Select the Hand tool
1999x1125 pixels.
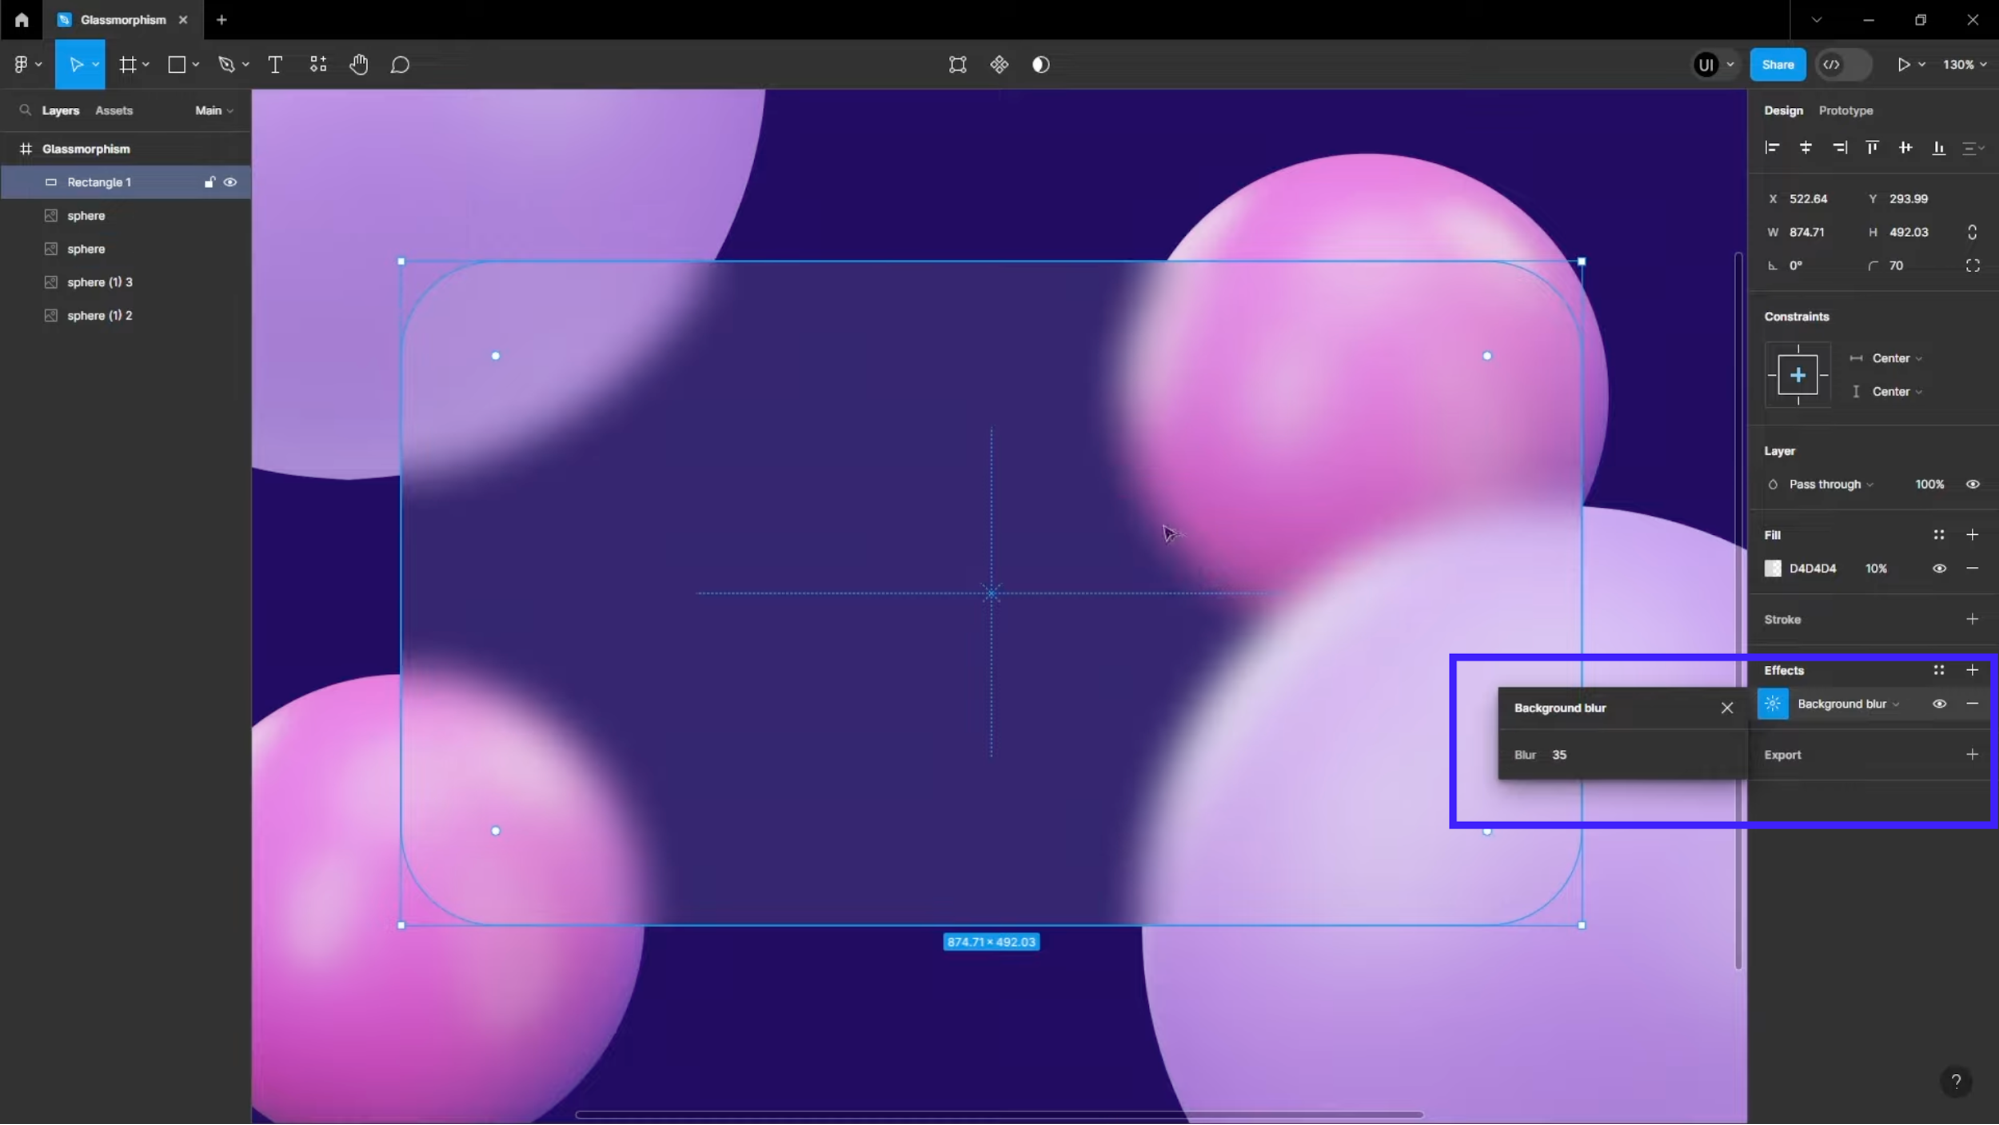[x=359, y=65]
